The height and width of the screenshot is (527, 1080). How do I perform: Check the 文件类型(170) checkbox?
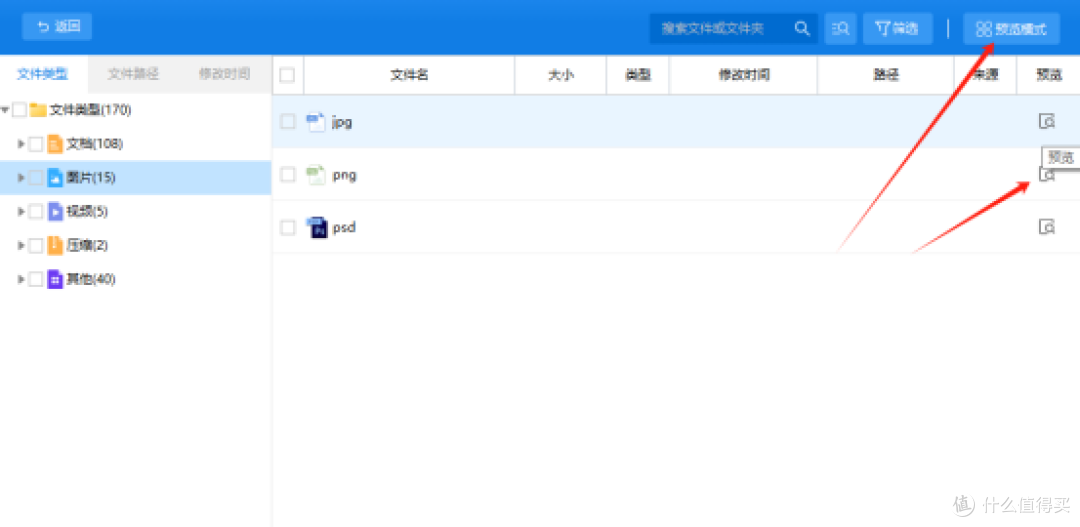[x=19, y=110]
